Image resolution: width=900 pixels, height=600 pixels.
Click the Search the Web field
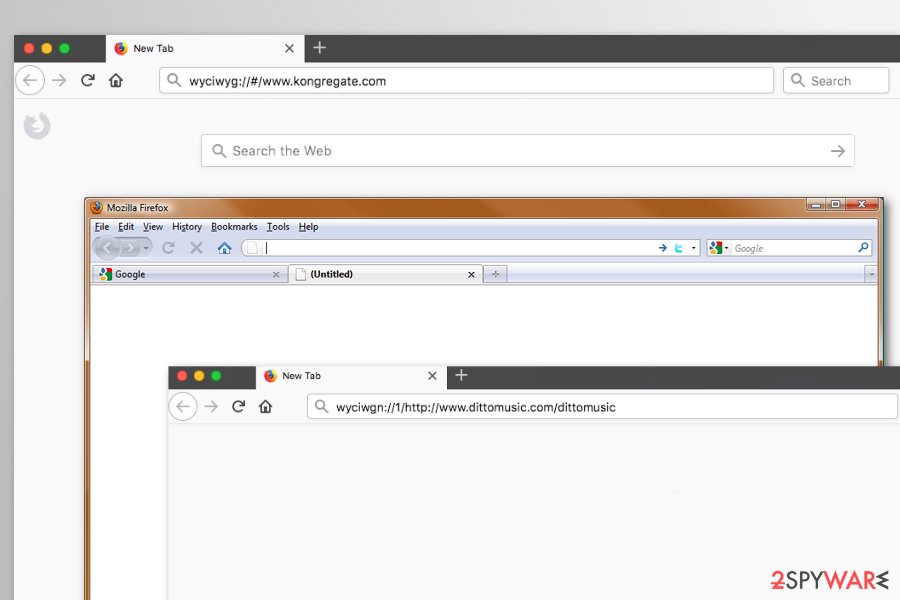(527, 151)
